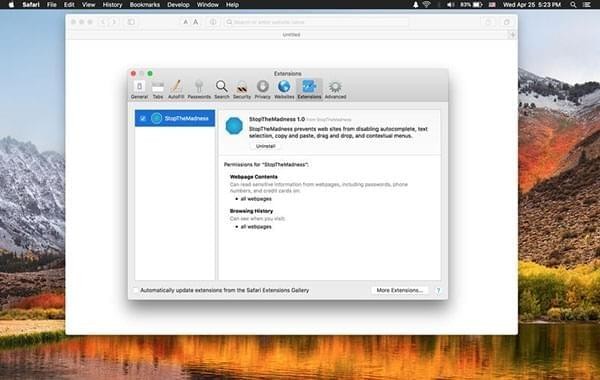600x380 pixels.
Task: Open the General preferences pane
Action: [139, 90]
